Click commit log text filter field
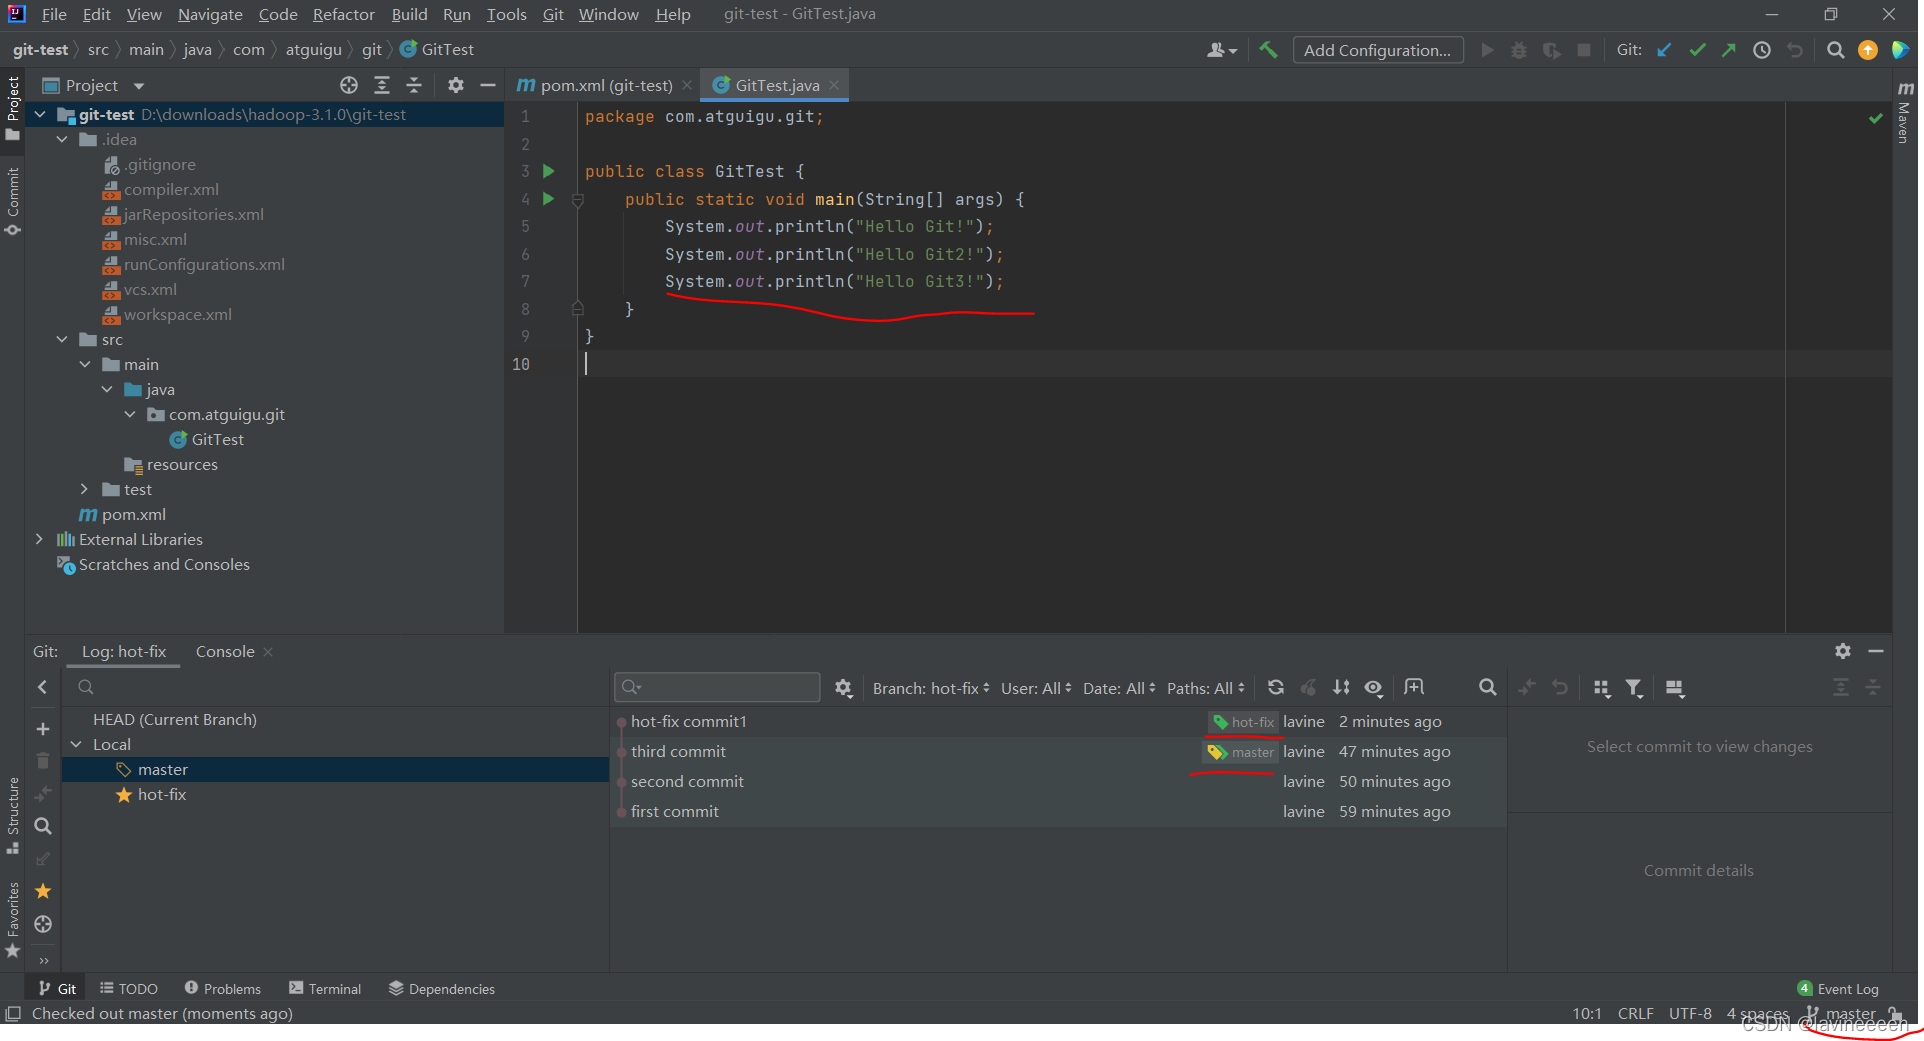The image size is (1924, 1041). [717, 687]
